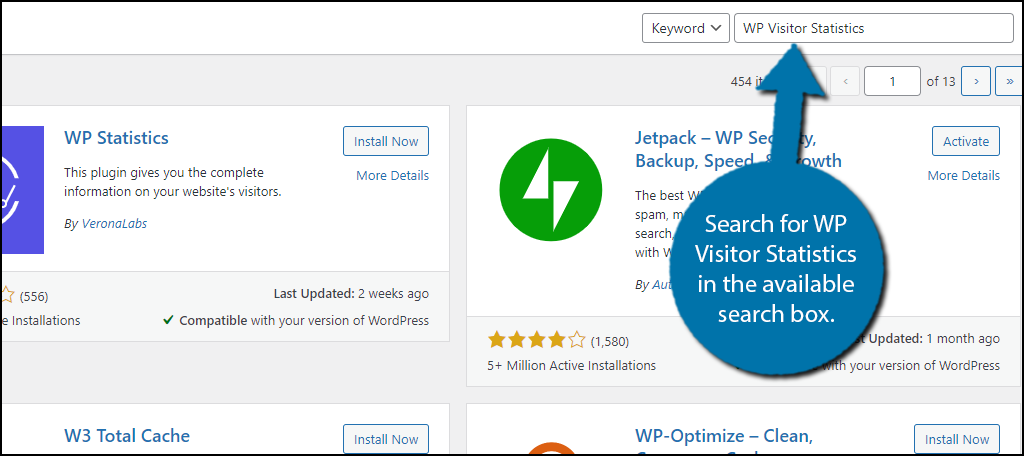1024x456 pixels.
Task: Open the W3 Total Cache title link
Action: (x=127, y=436)
